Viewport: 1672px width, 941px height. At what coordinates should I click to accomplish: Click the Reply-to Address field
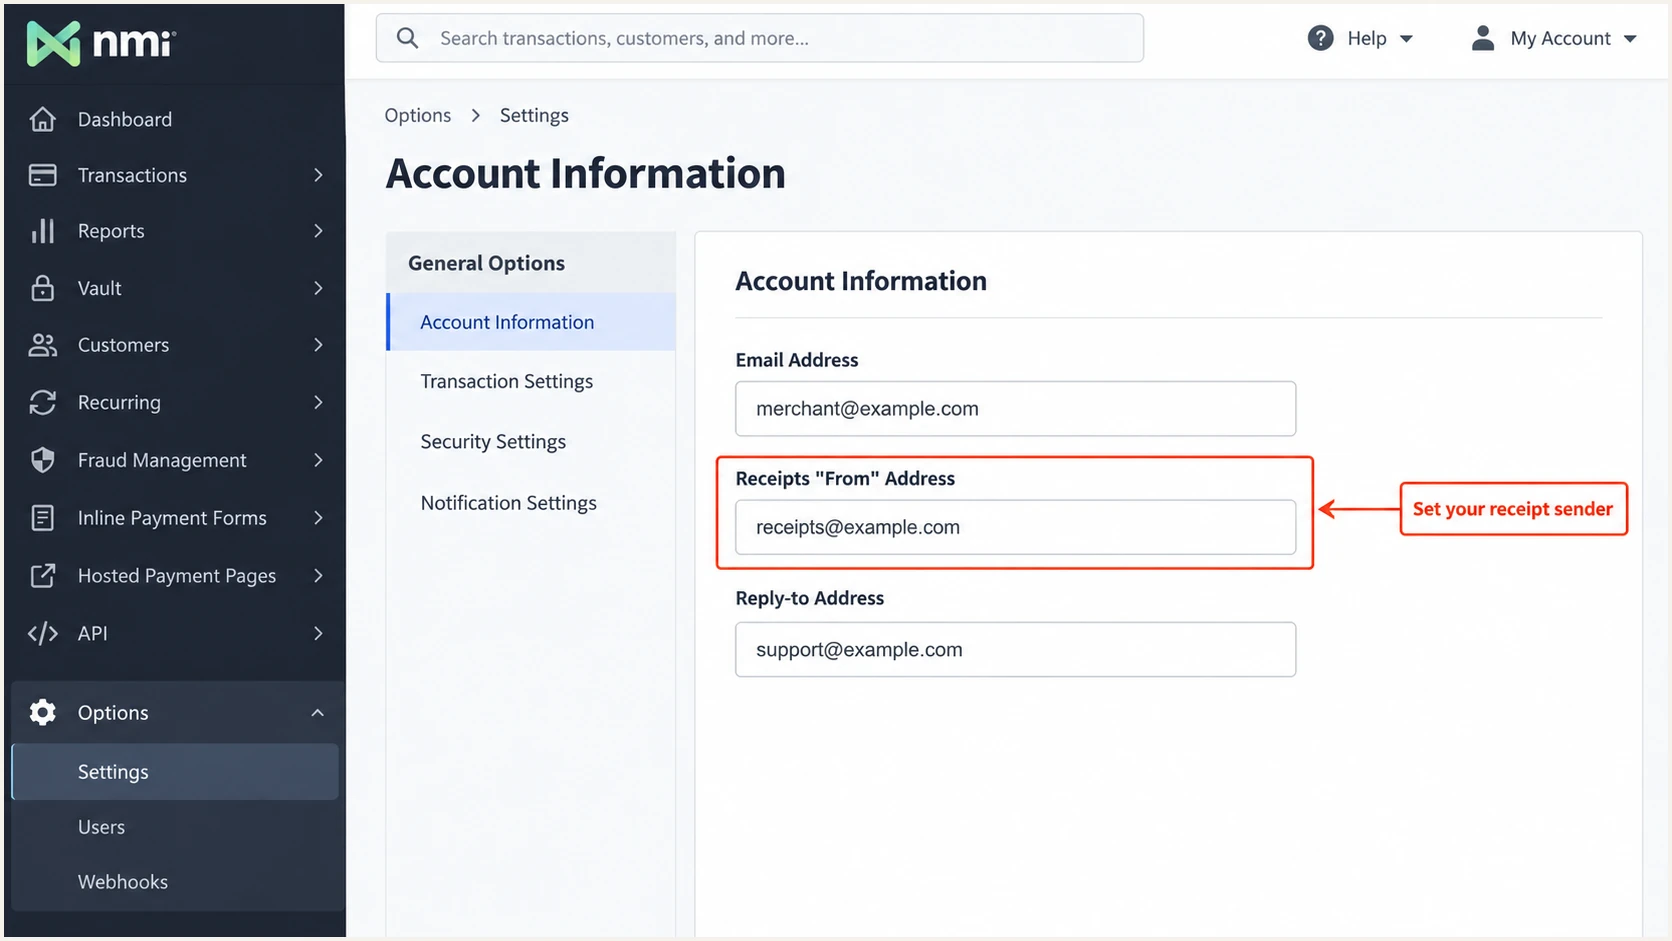tap(1016, 649)
